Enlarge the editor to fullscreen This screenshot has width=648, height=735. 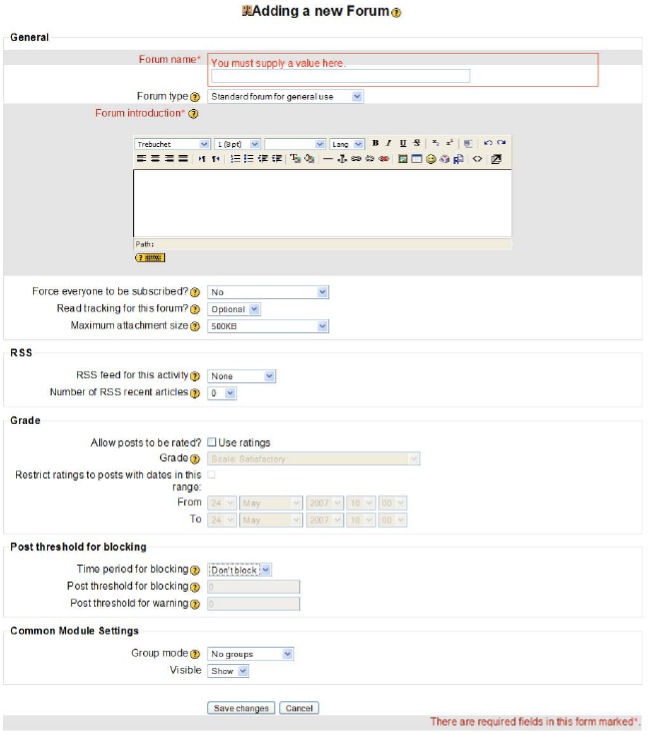(495, 159)
